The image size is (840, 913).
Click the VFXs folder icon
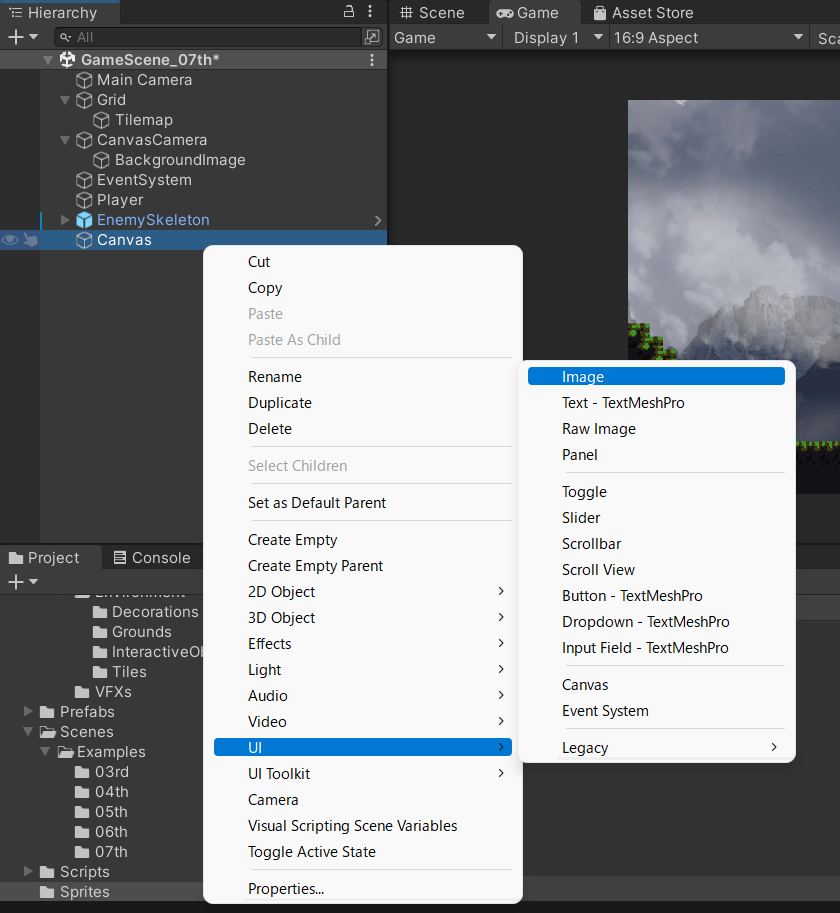[82, 692]
